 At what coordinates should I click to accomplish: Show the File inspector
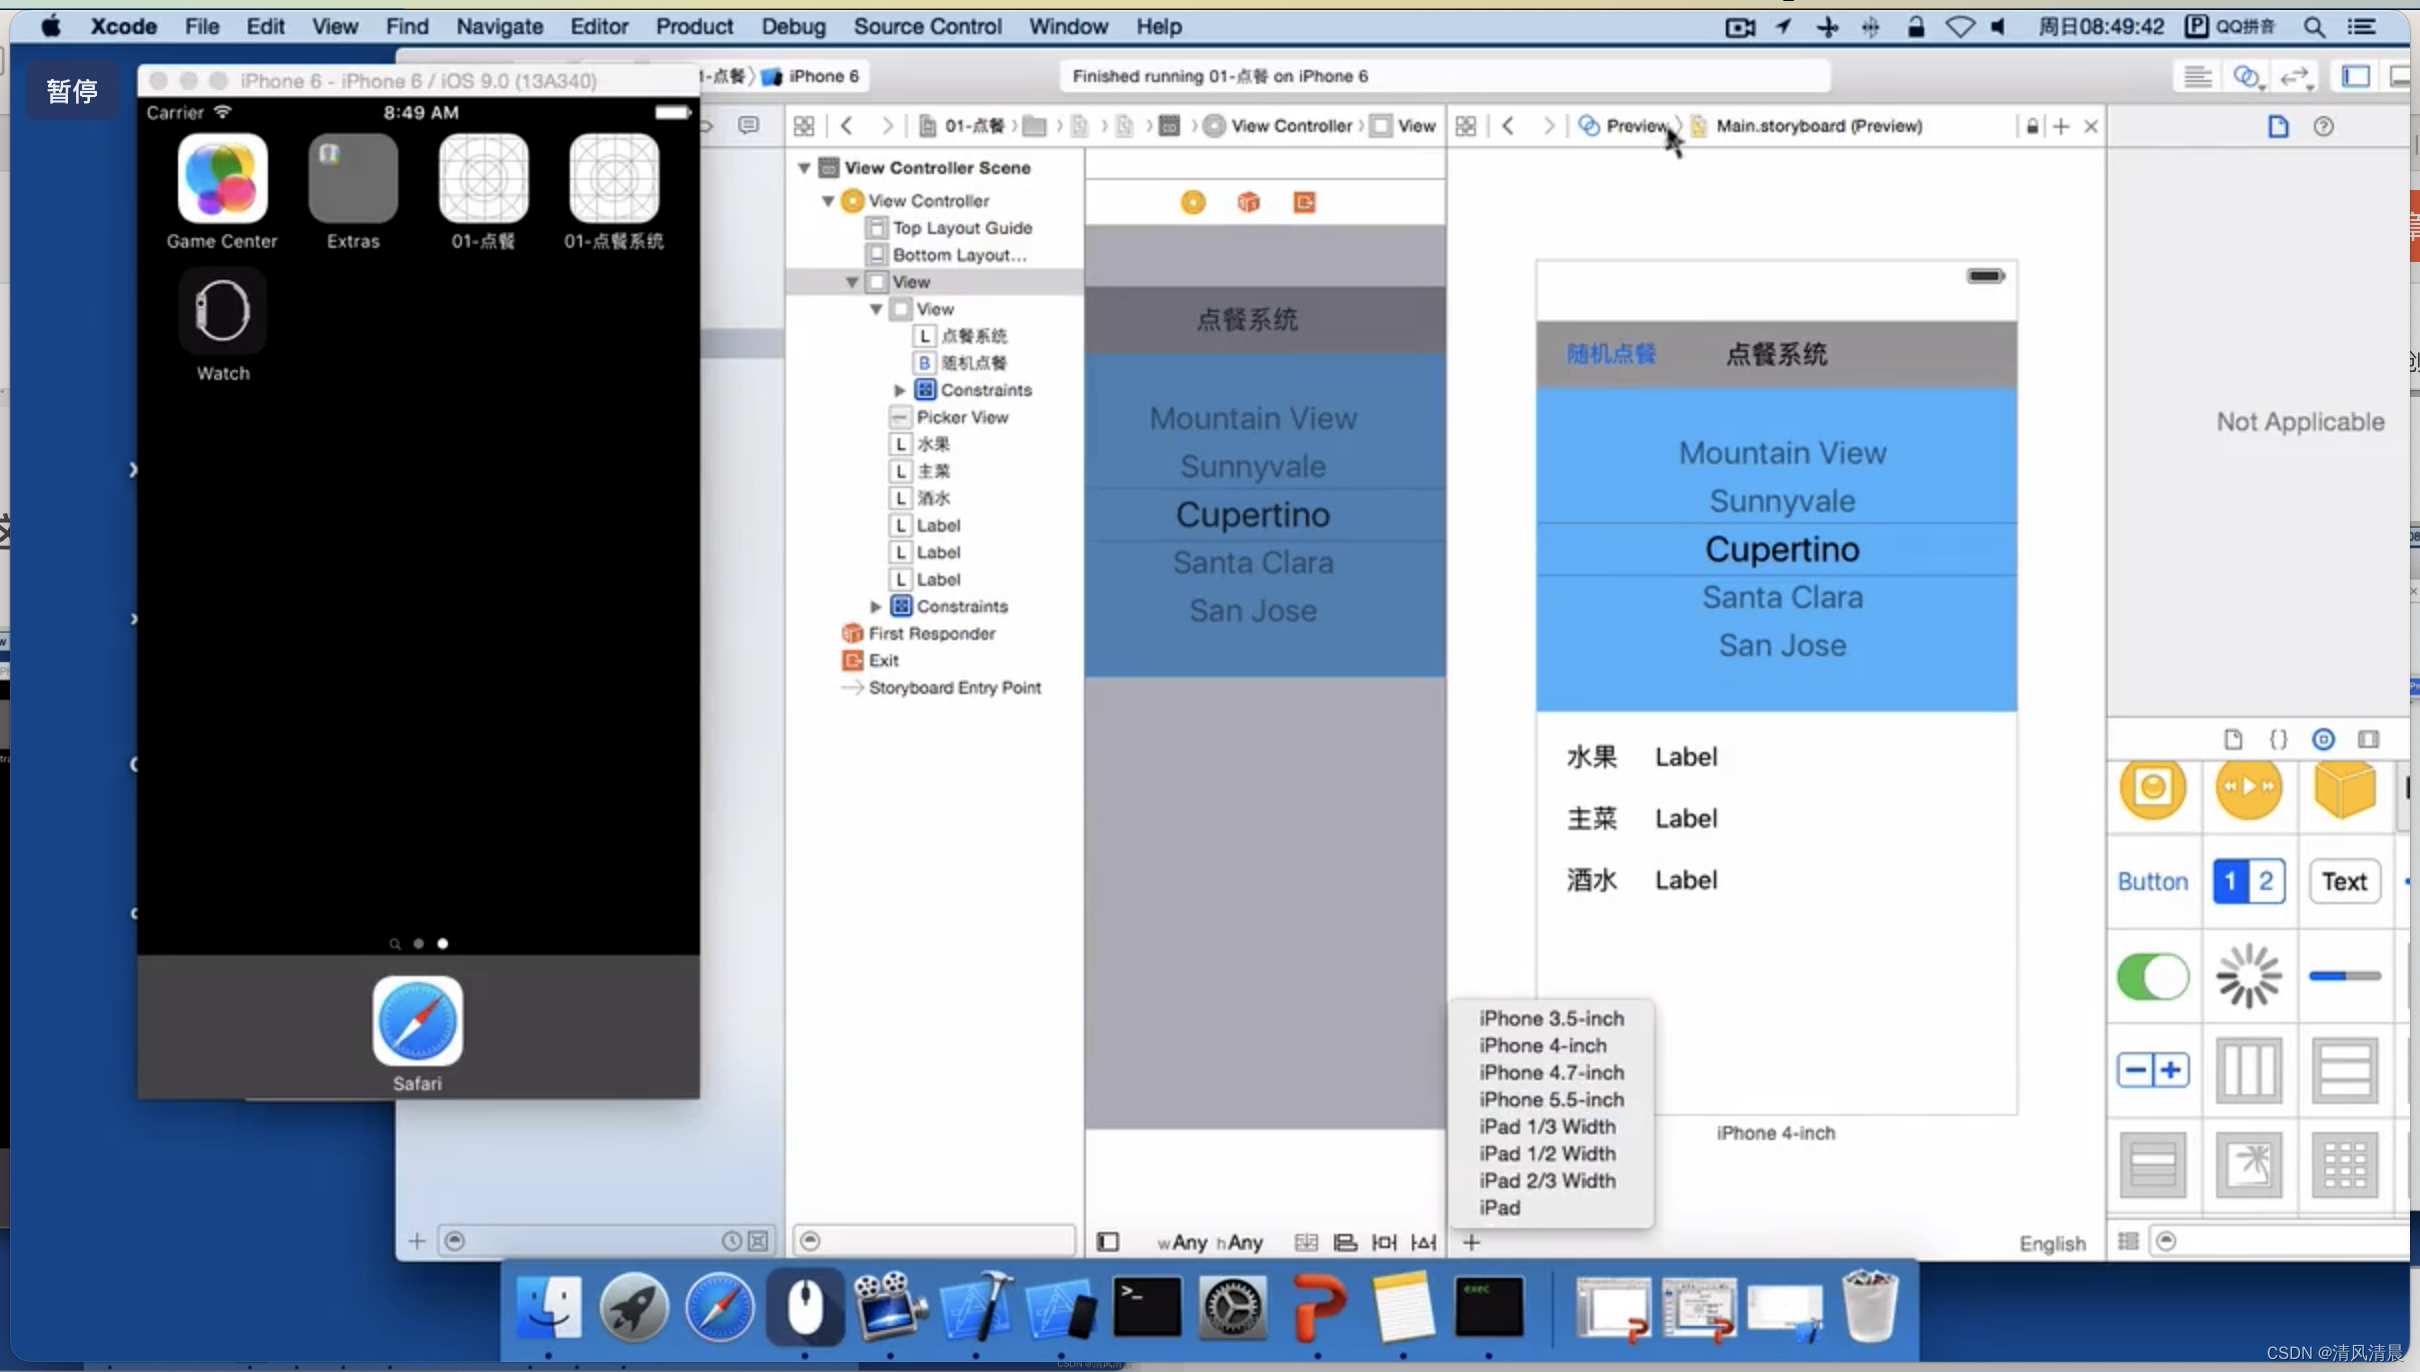click(2278, 126)
